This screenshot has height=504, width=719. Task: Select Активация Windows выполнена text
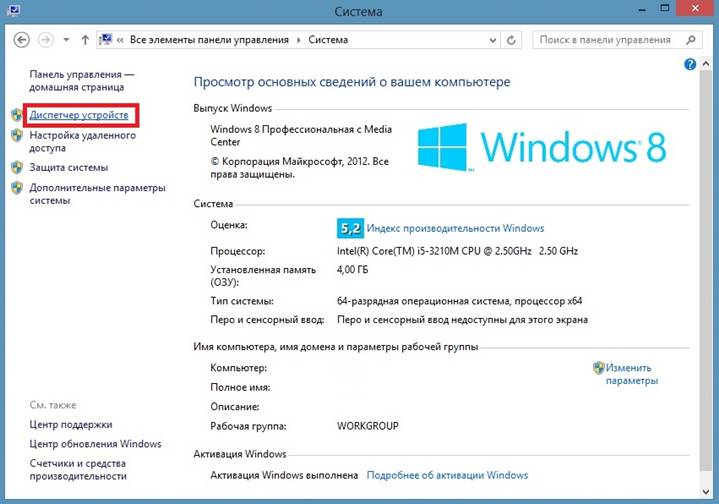[x=284, y=475]
